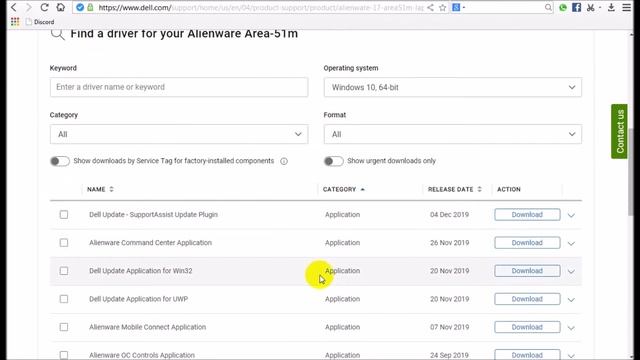
Task: Expand details for Dell Update Win32 row
Action: tap(571, 271)
